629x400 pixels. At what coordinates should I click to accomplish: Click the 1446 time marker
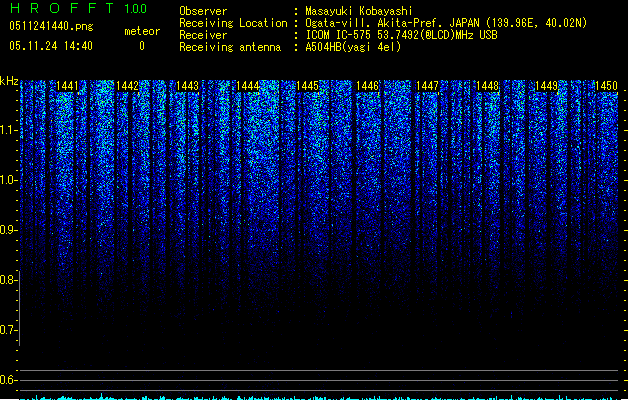[367, 86]
